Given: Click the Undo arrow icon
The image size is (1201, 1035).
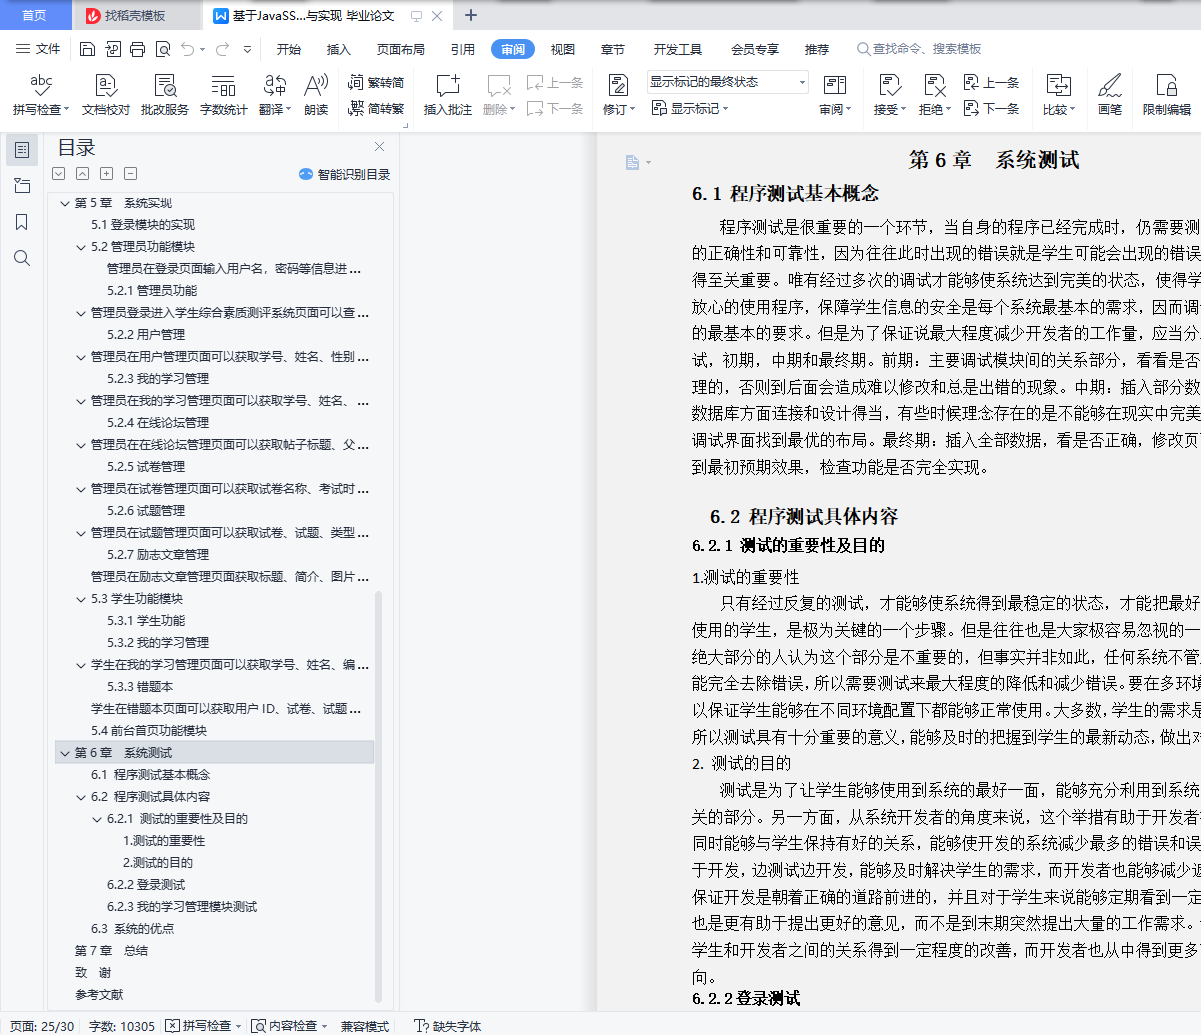Looking at the screenshot, I should point(188,49).
